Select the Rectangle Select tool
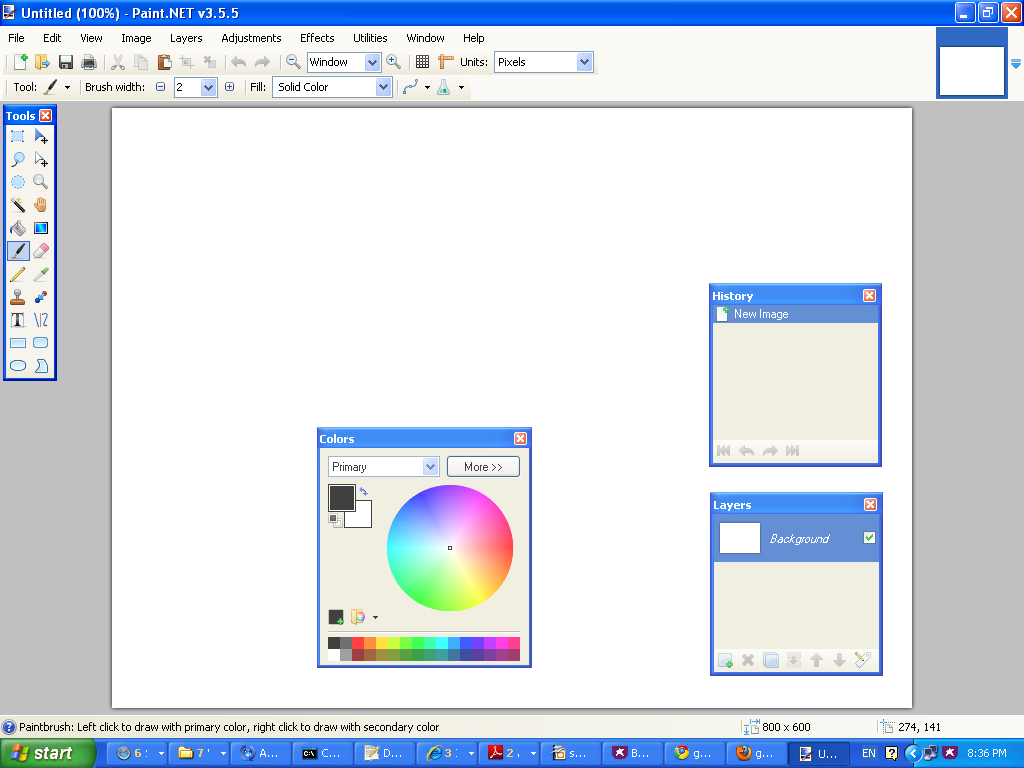 click(18, 136)
